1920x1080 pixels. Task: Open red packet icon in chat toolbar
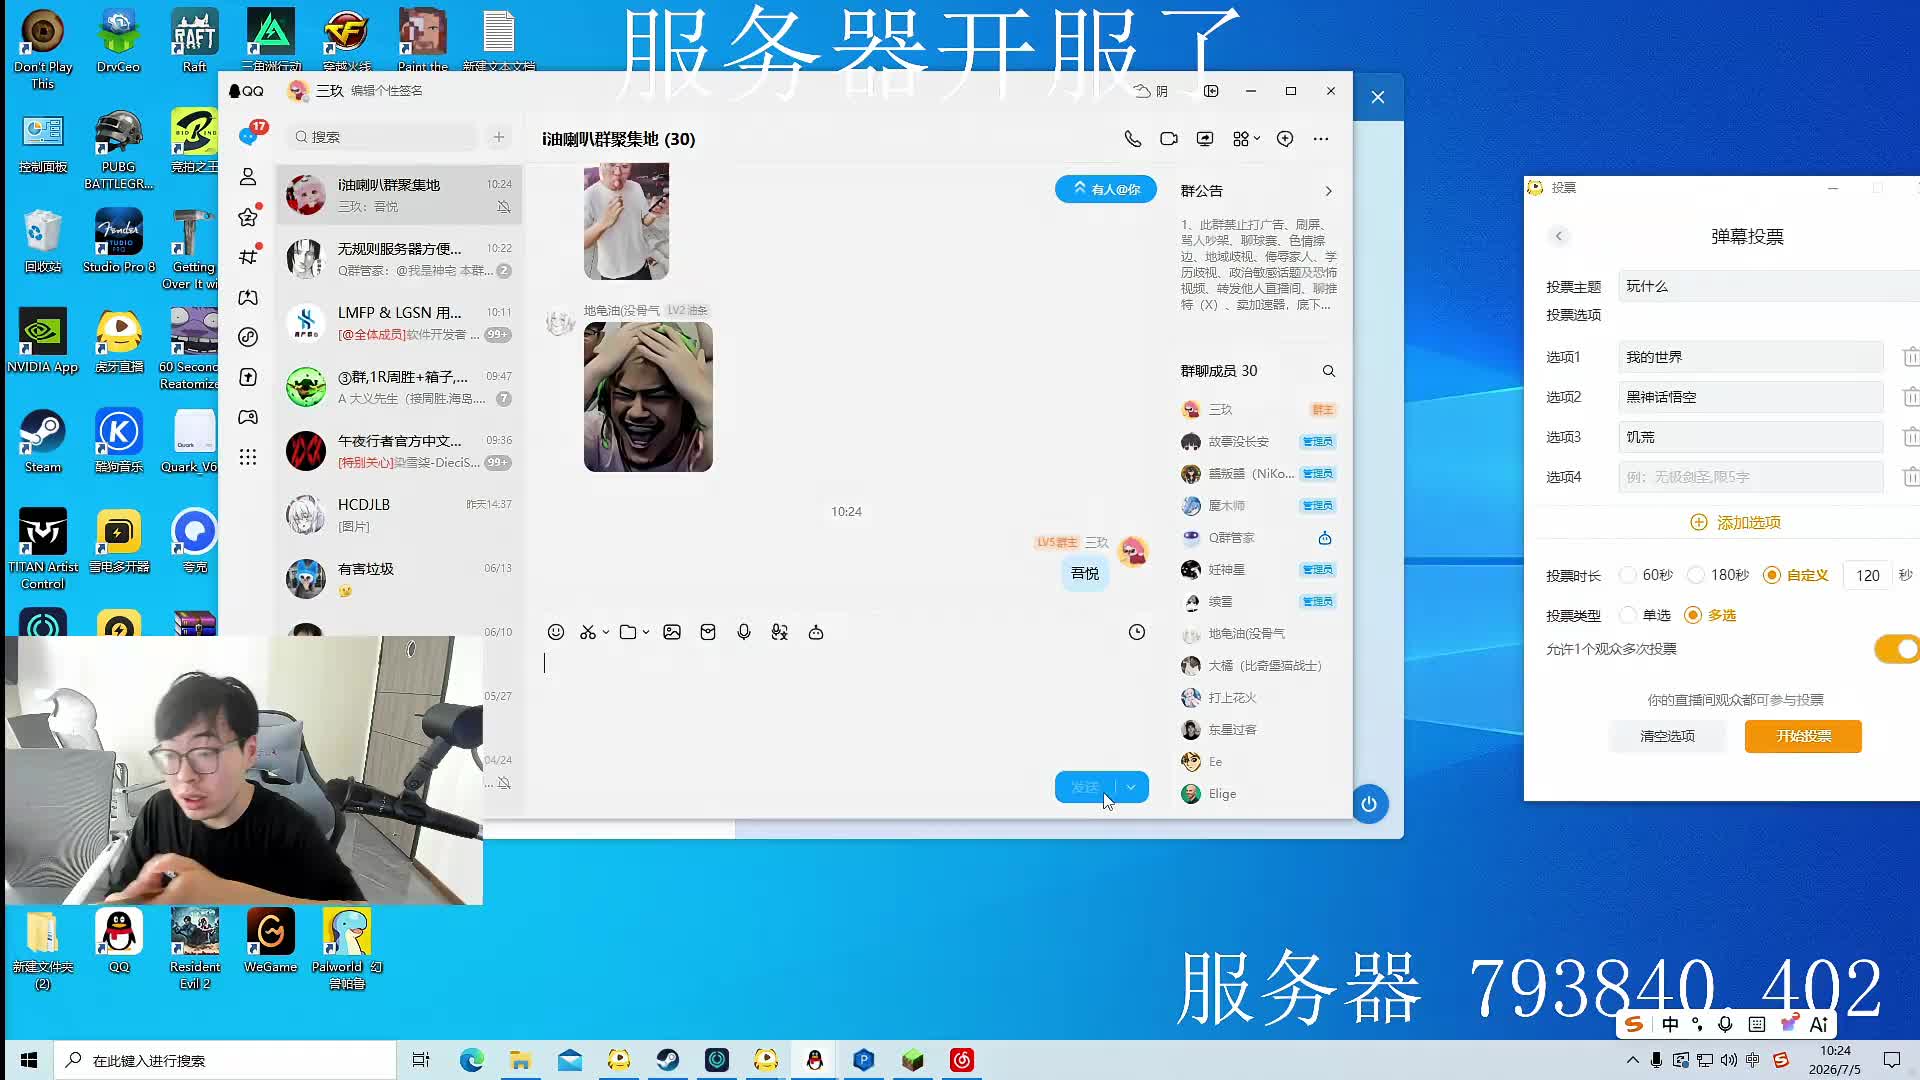(708, 632)
